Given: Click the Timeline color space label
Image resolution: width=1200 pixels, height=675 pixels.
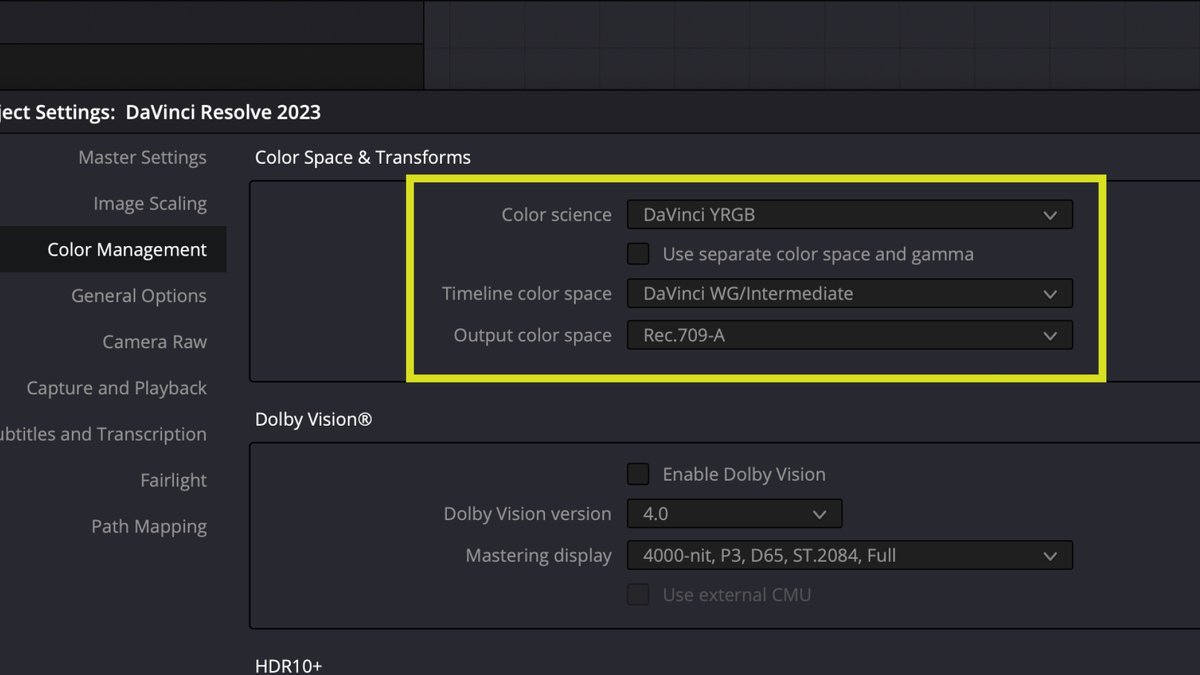Looking at the screenshot, I should click(x=527, y=294).
